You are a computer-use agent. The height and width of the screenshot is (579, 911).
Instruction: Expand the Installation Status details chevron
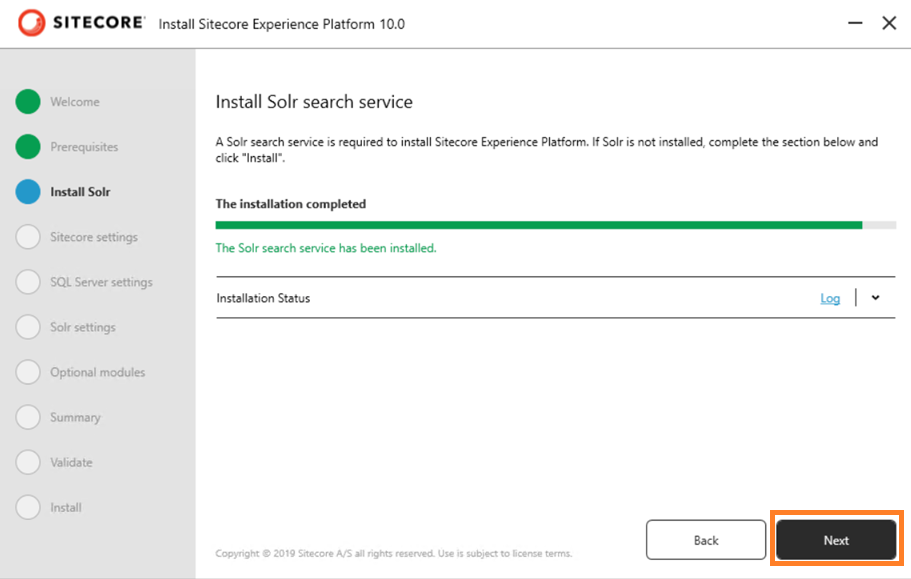coord(876,298)
